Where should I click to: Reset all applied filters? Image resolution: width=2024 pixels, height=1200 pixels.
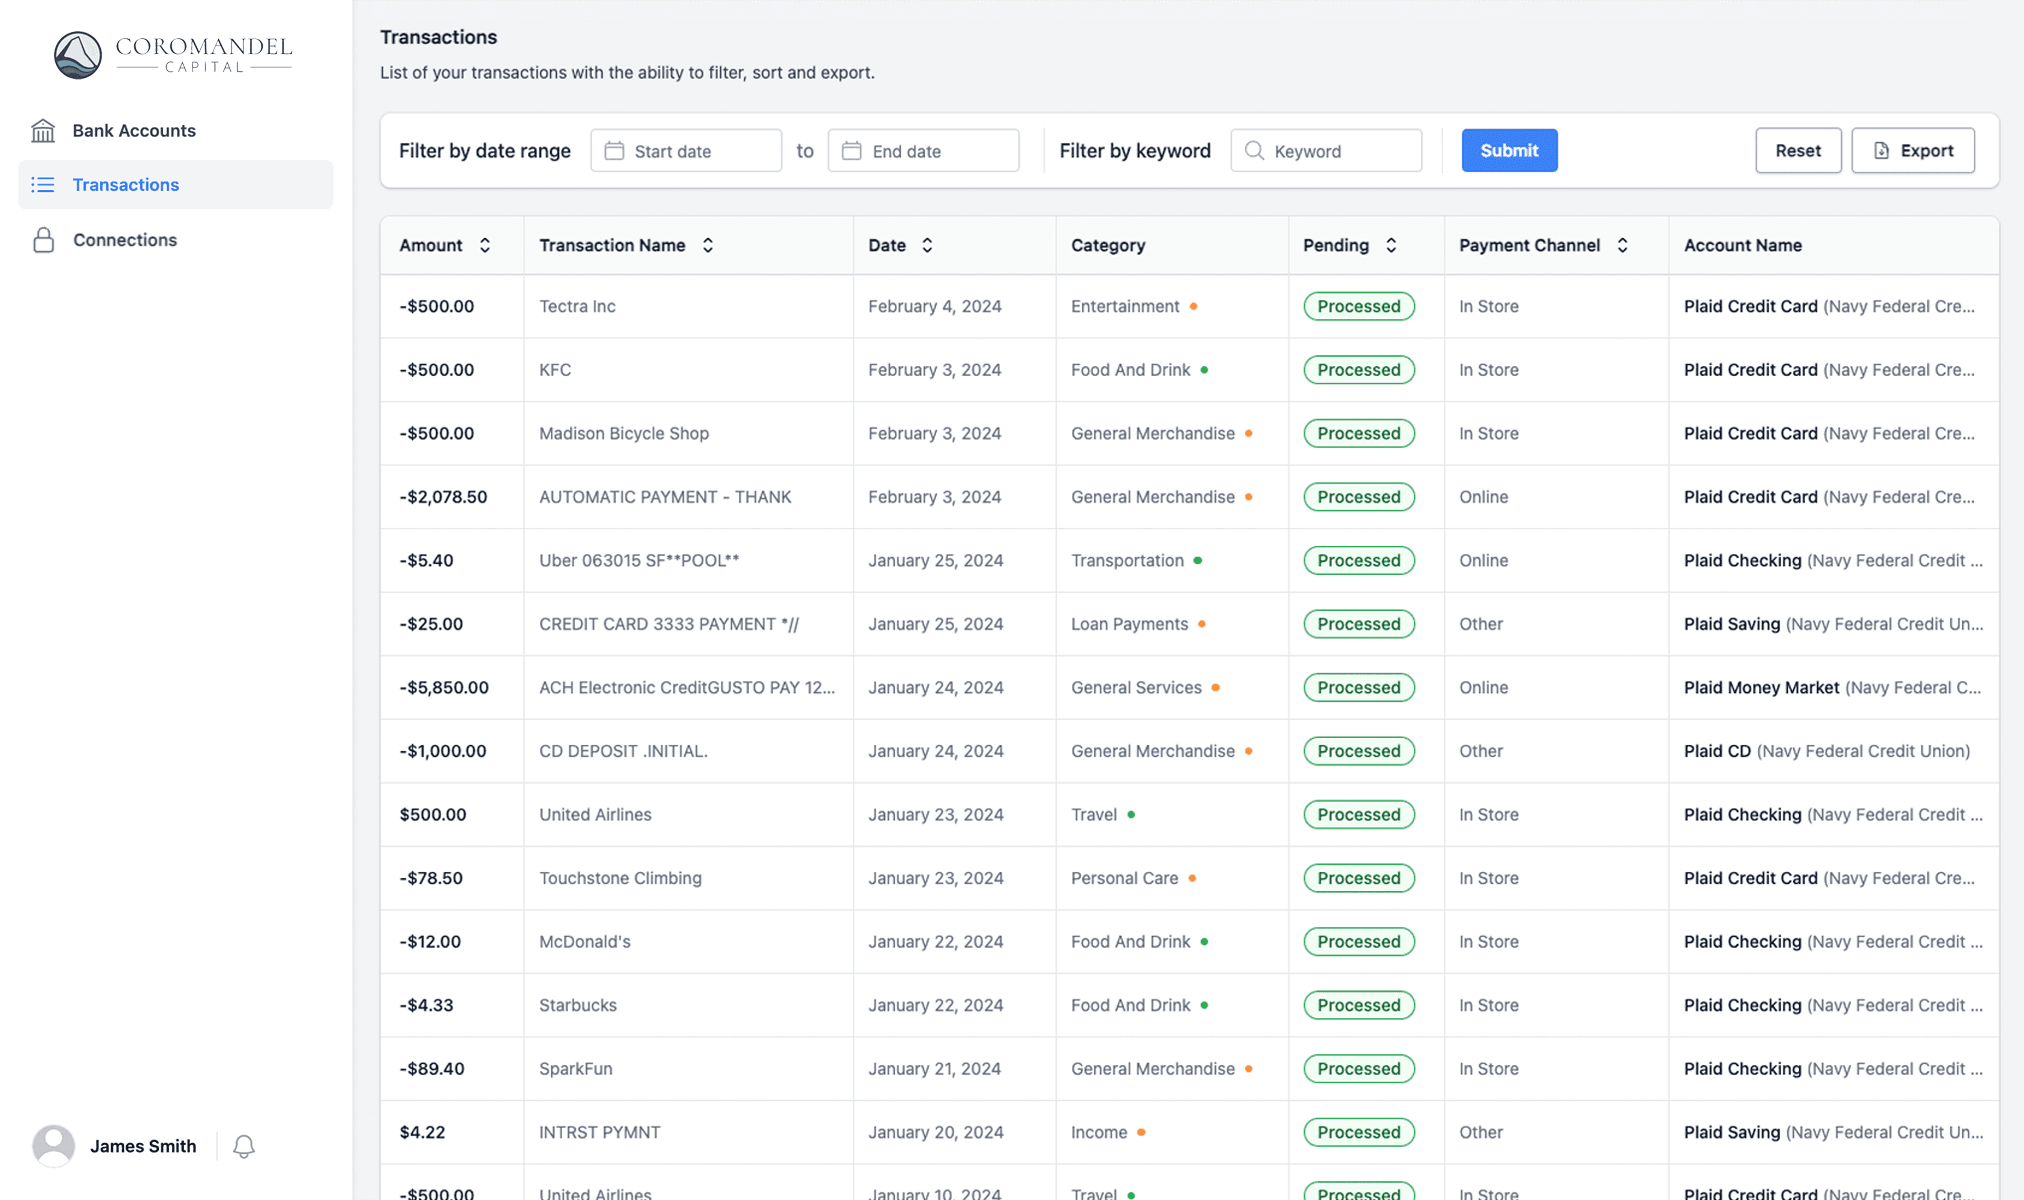1798,150
